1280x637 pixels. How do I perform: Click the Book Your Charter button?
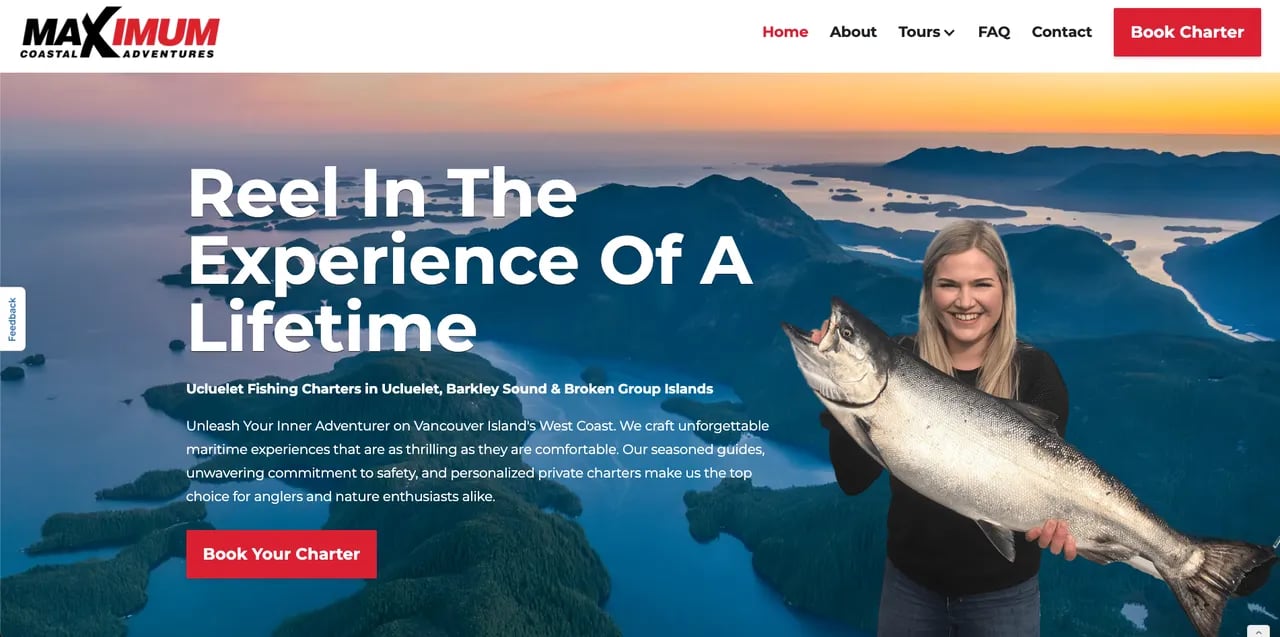281,554
